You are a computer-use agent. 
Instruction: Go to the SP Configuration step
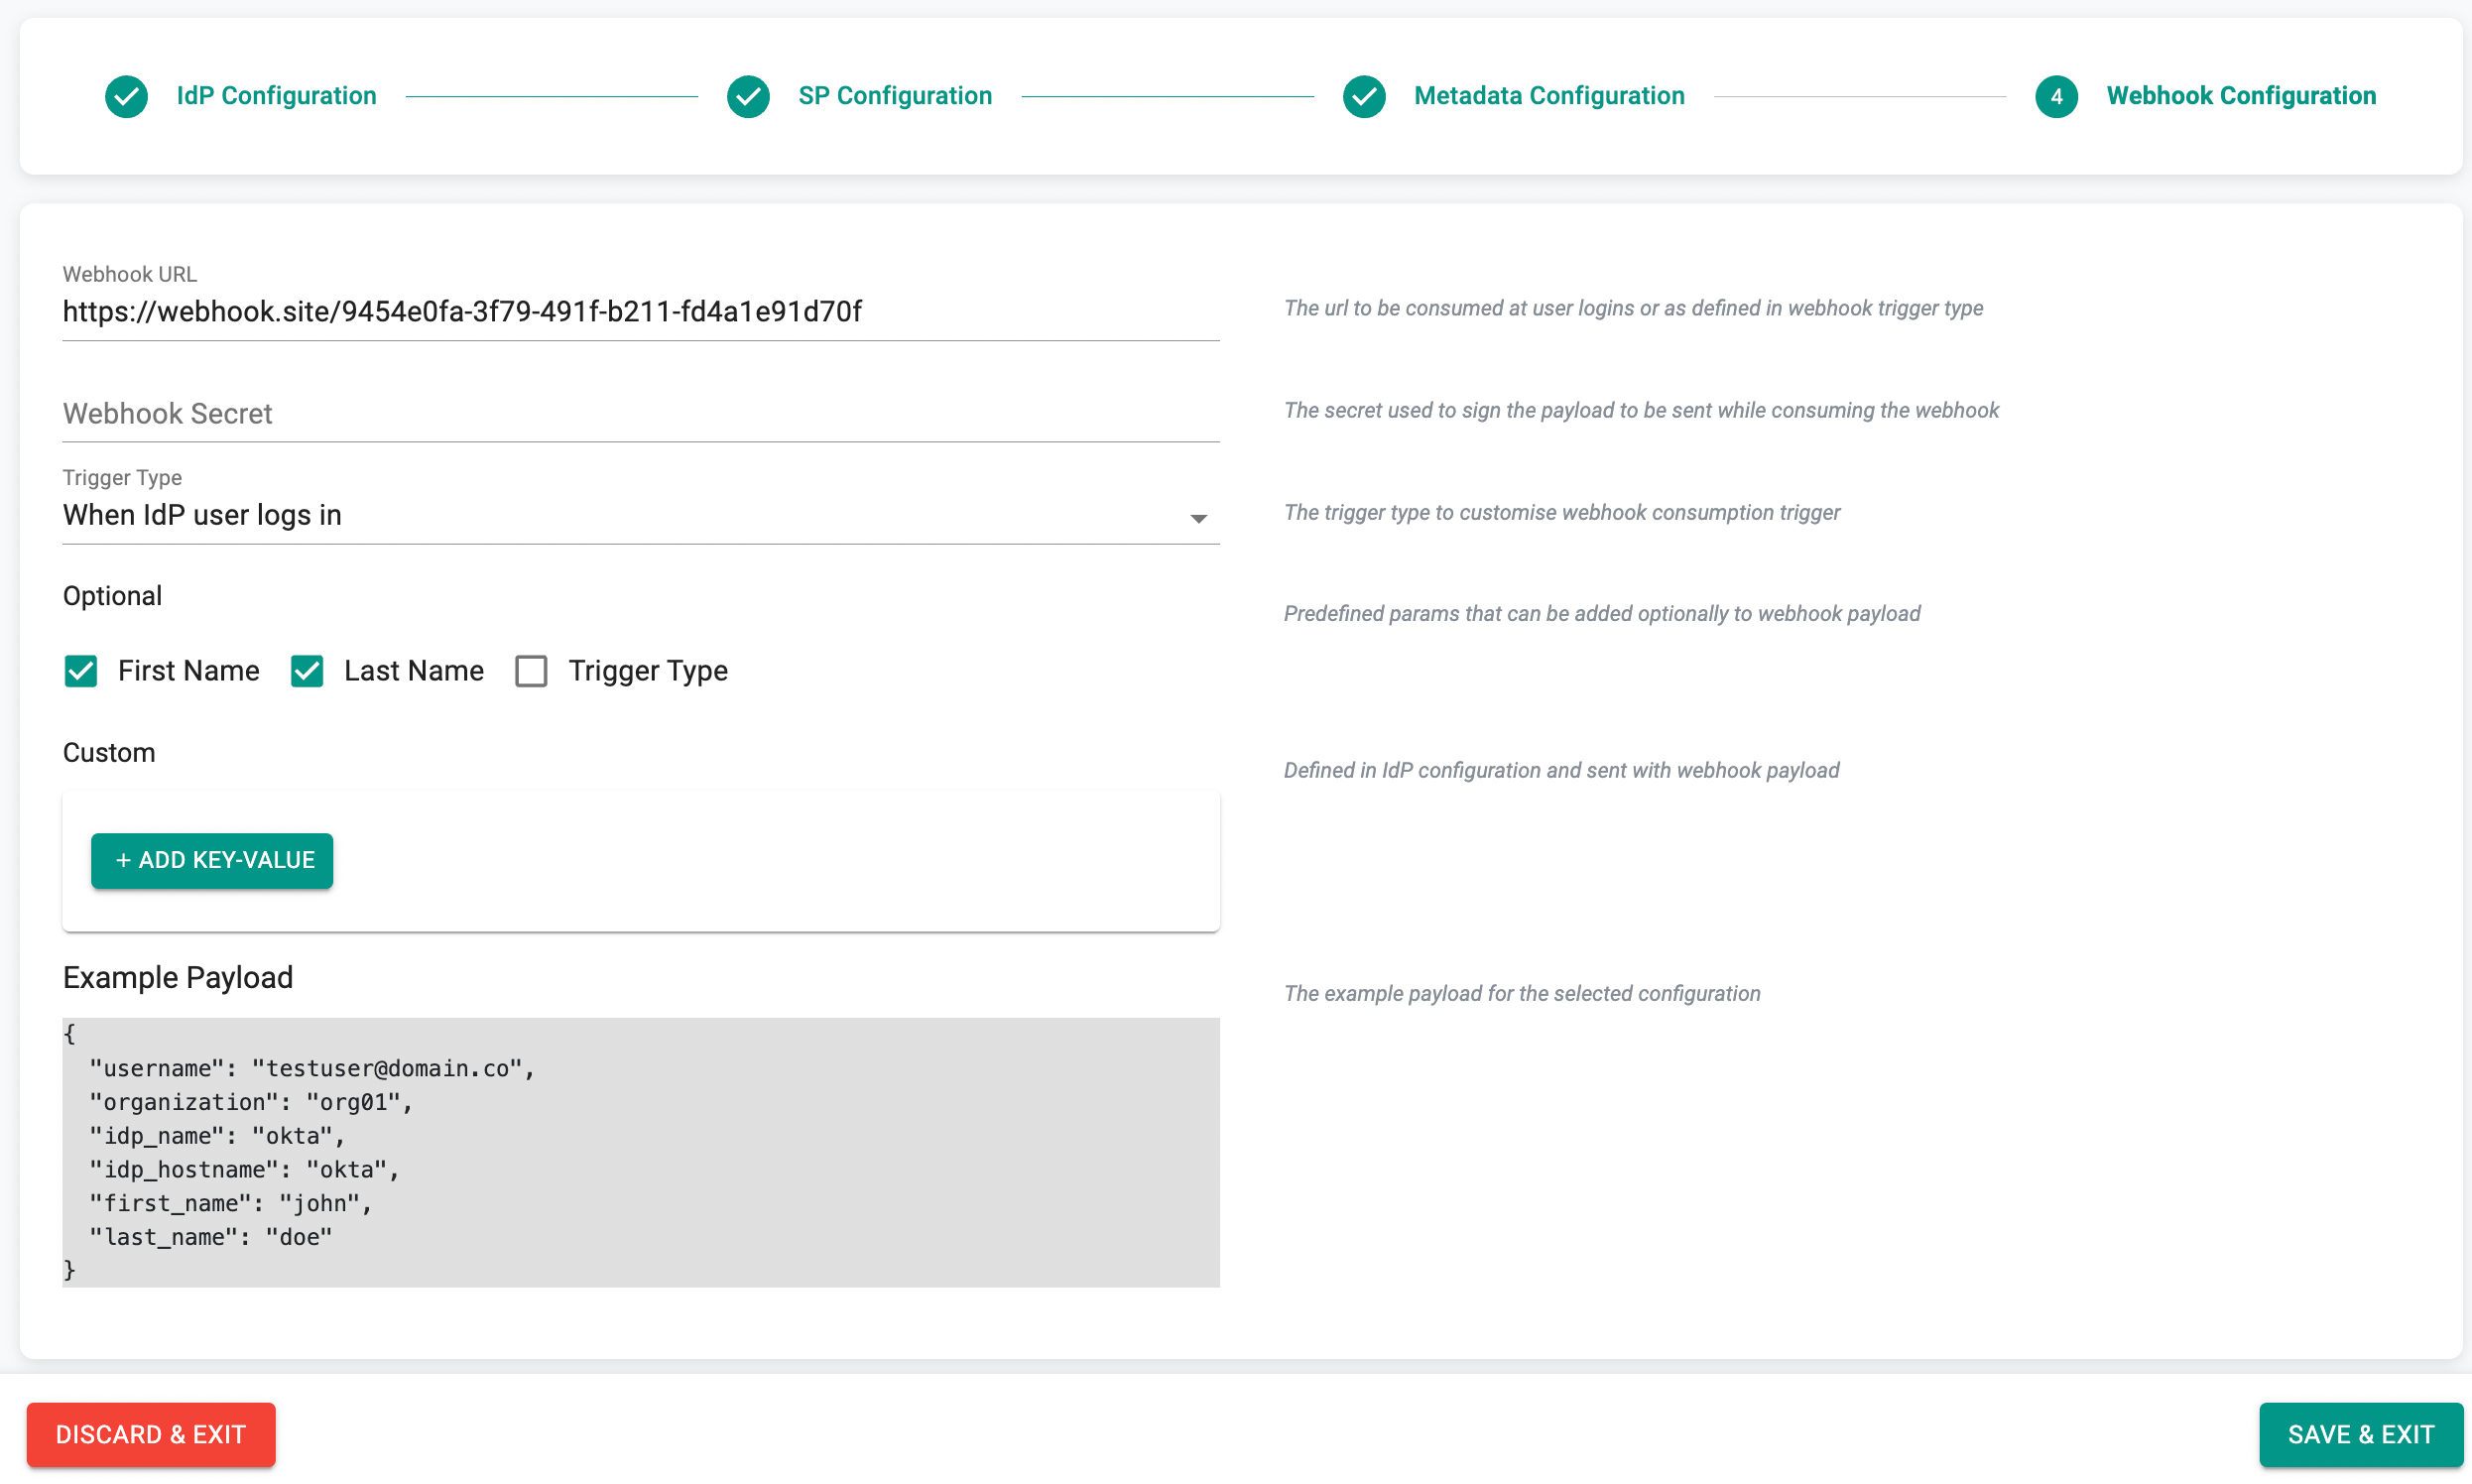pyautogui.click(x=895, y=96)
